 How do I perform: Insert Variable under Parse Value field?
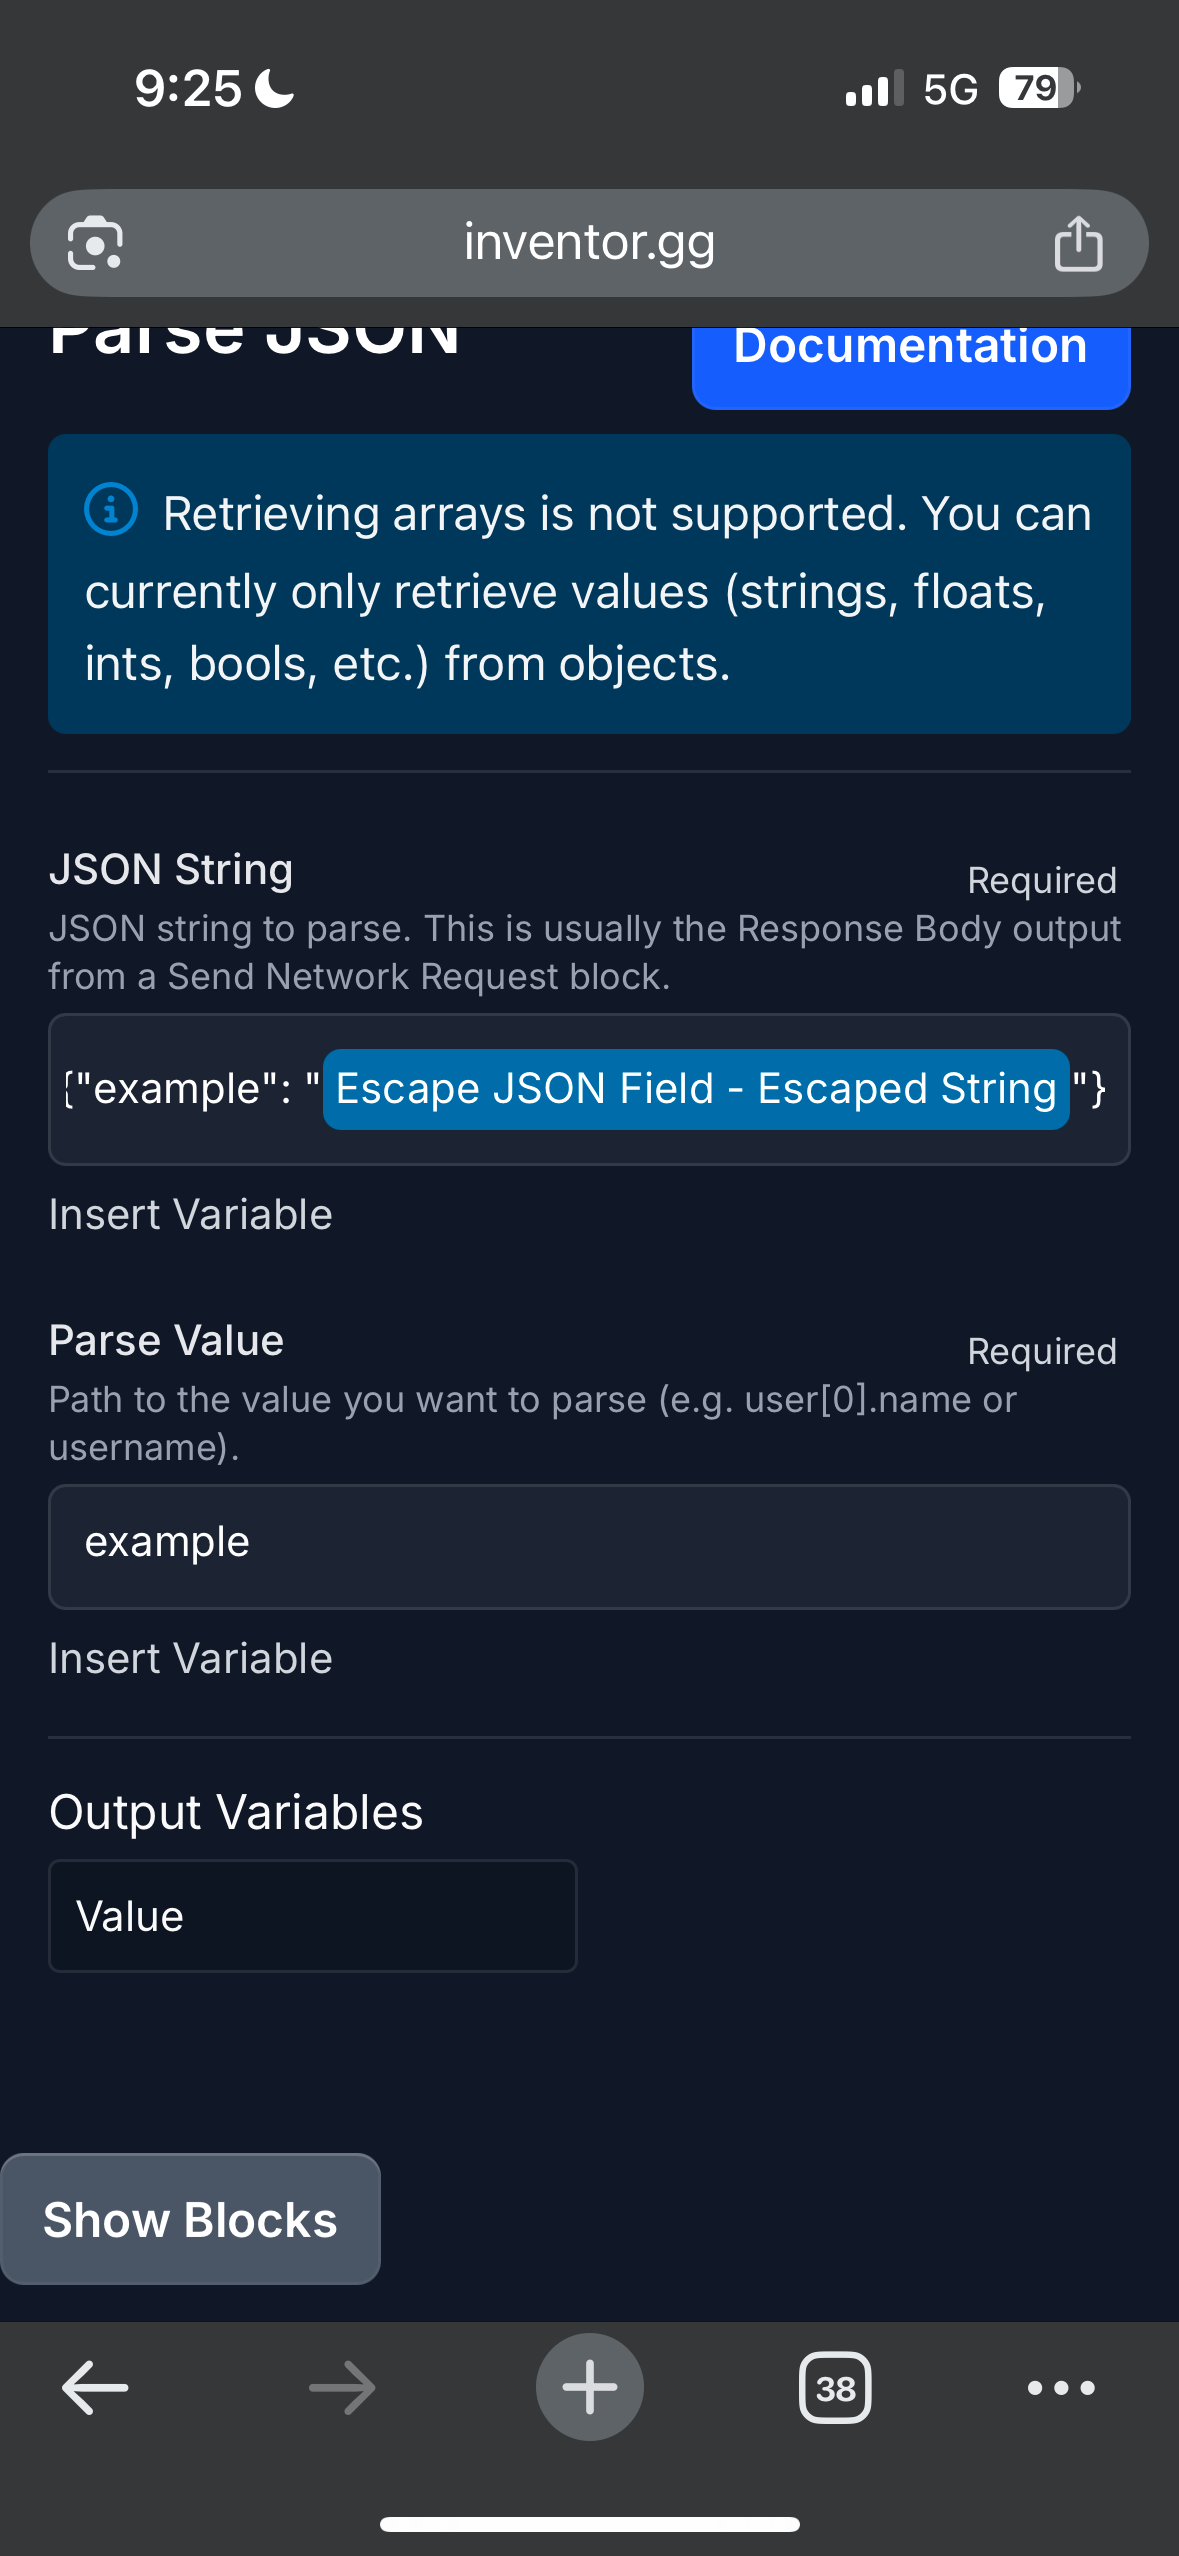190,1658
